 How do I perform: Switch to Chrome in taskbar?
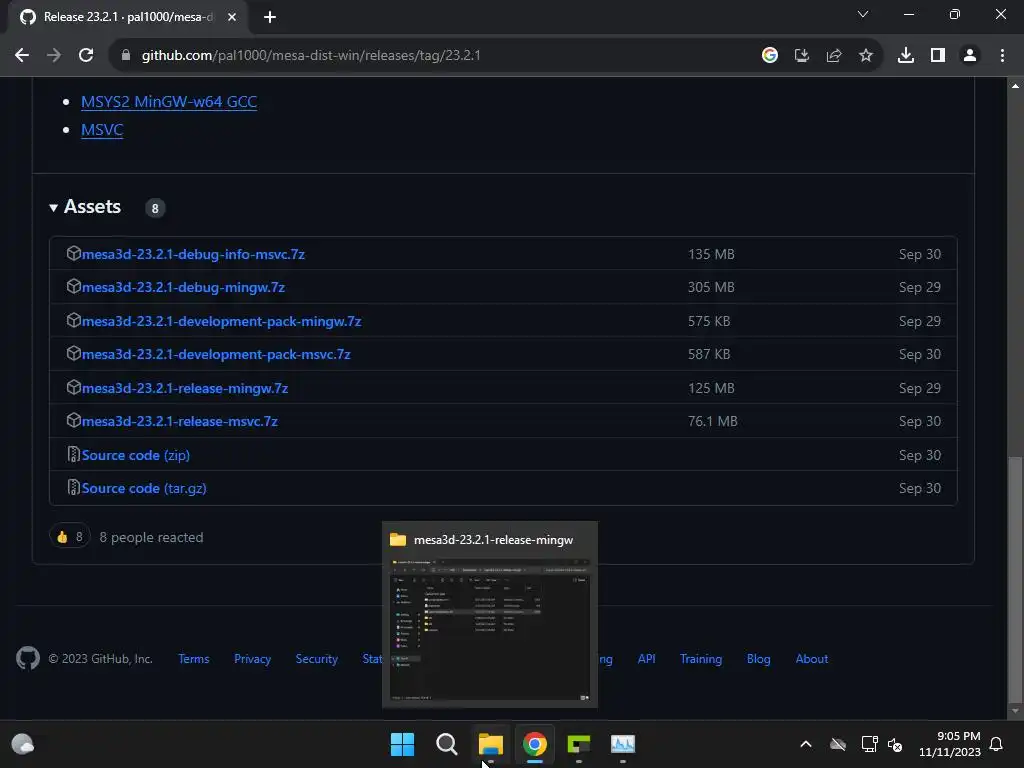click(535, 744)
